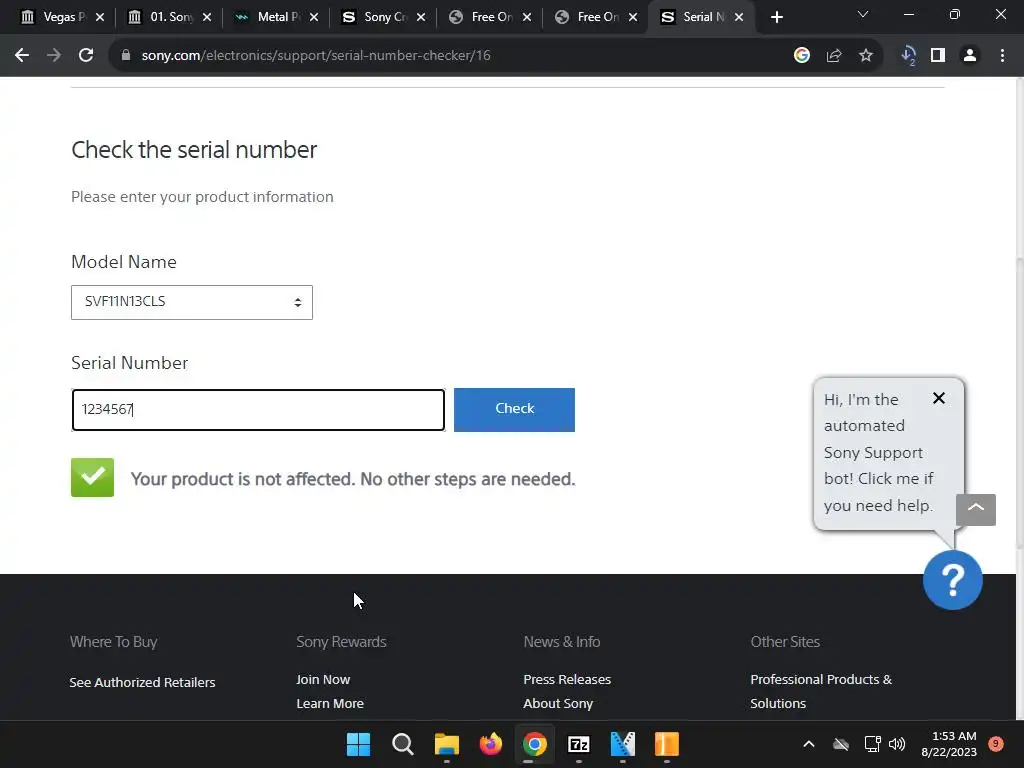1024x768 pixels.
Task: Click the Serial Number input field
Action: [259, 410]
